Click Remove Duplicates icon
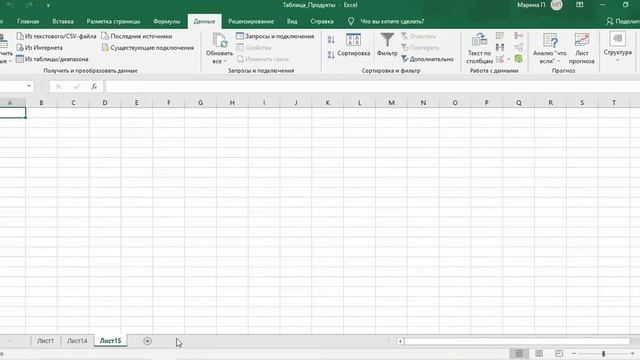The image size is (640, 360). coord(500,47)
